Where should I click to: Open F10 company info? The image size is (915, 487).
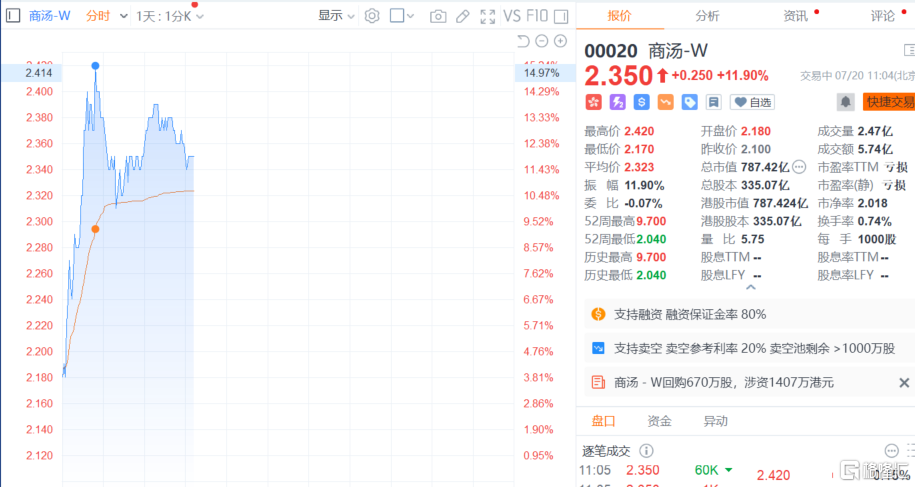[536, 16]
